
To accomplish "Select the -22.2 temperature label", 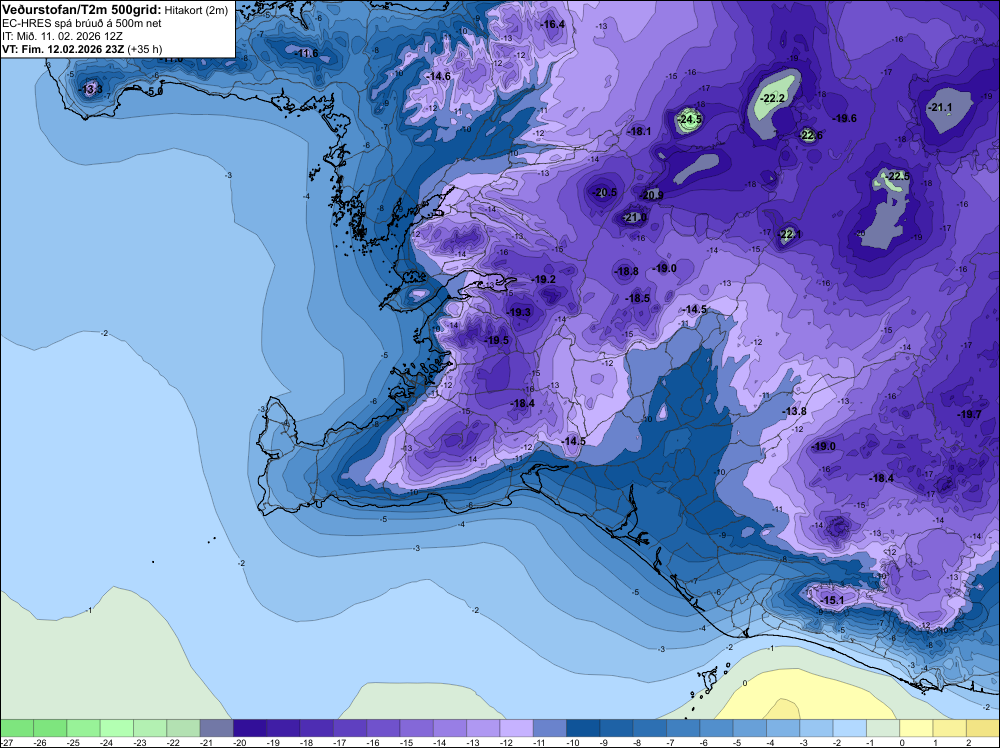I will [774, 98].
